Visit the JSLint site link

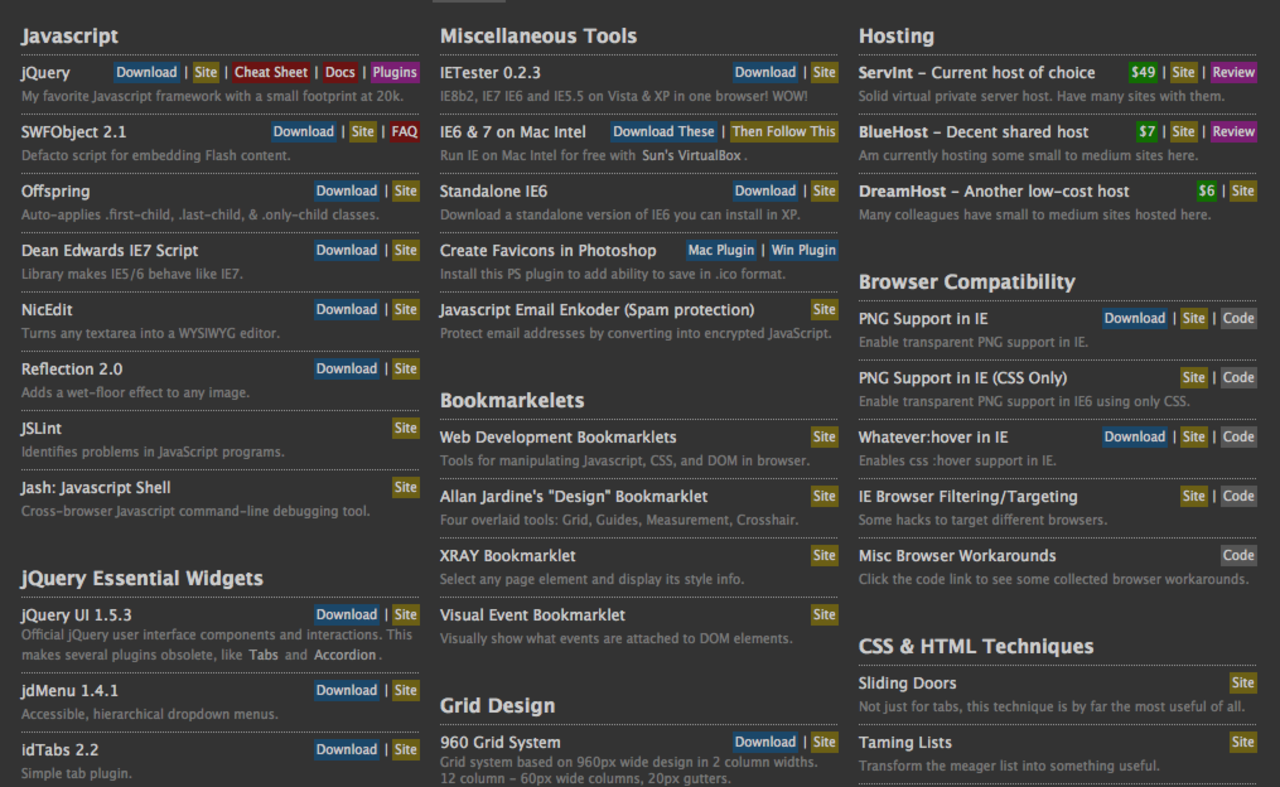[x=405, y=428]
